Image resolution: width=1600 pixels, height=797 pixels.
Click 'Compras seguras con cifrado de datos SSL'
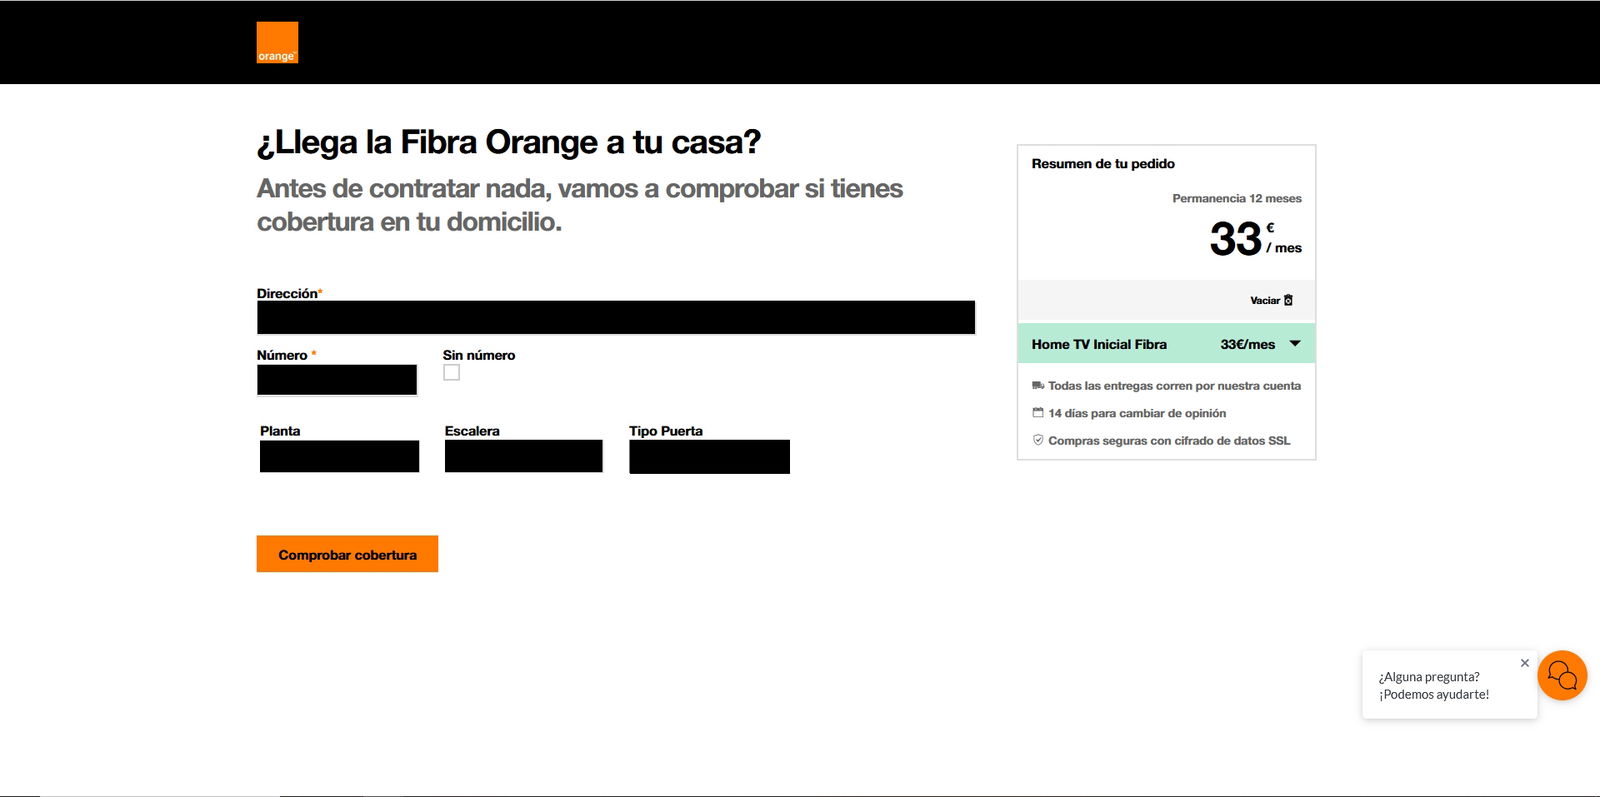pyautogui.click(x=1169, y=440)
